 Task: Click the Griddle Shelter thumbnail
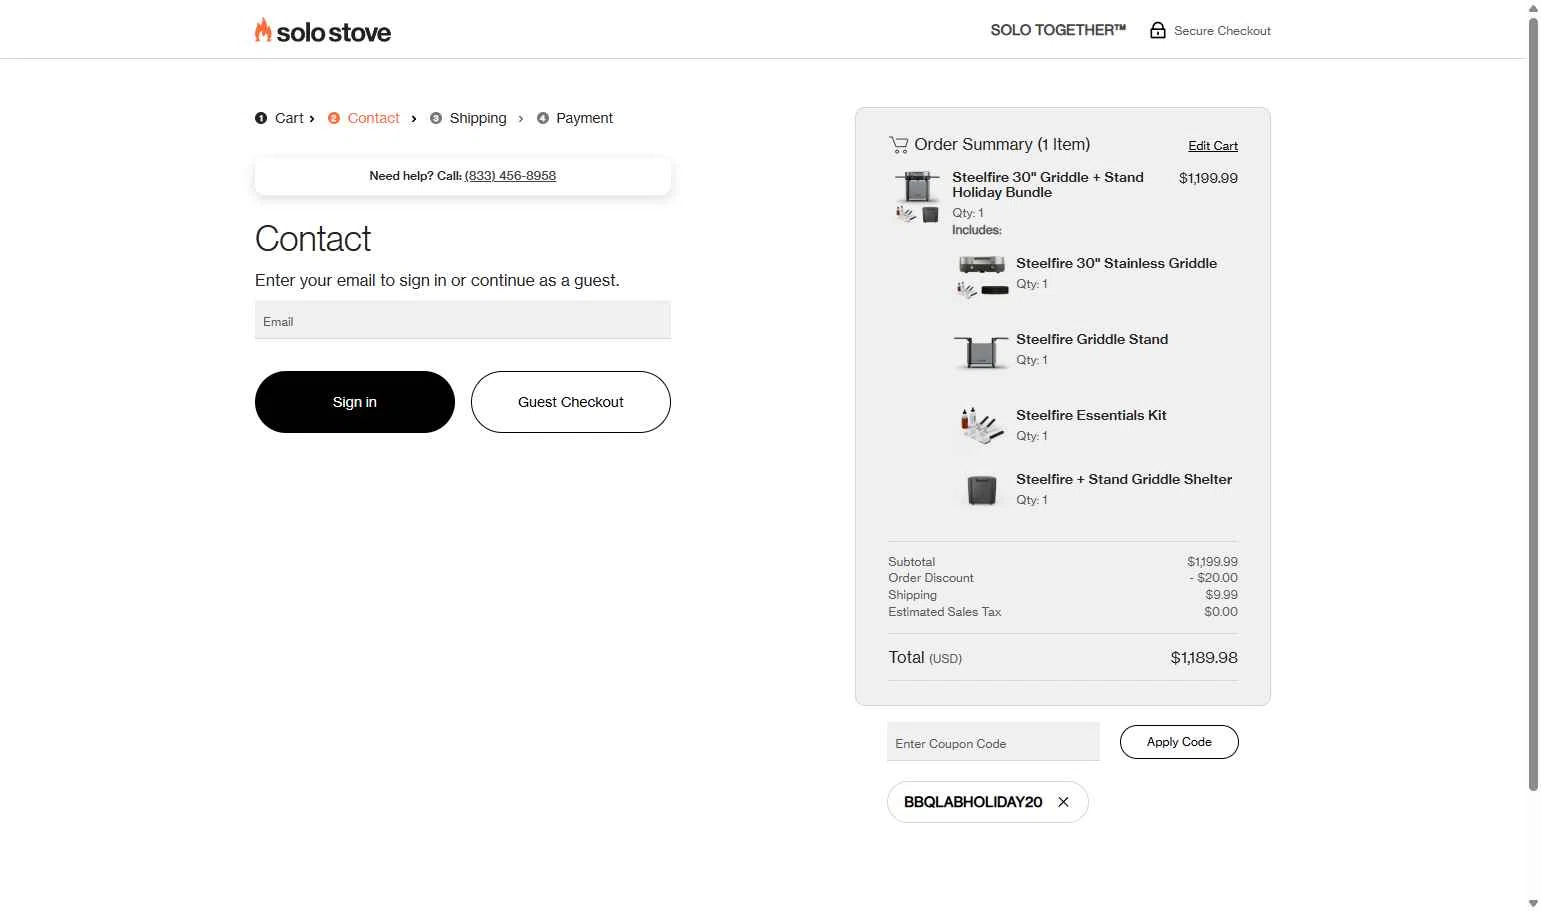click(982, 490)
